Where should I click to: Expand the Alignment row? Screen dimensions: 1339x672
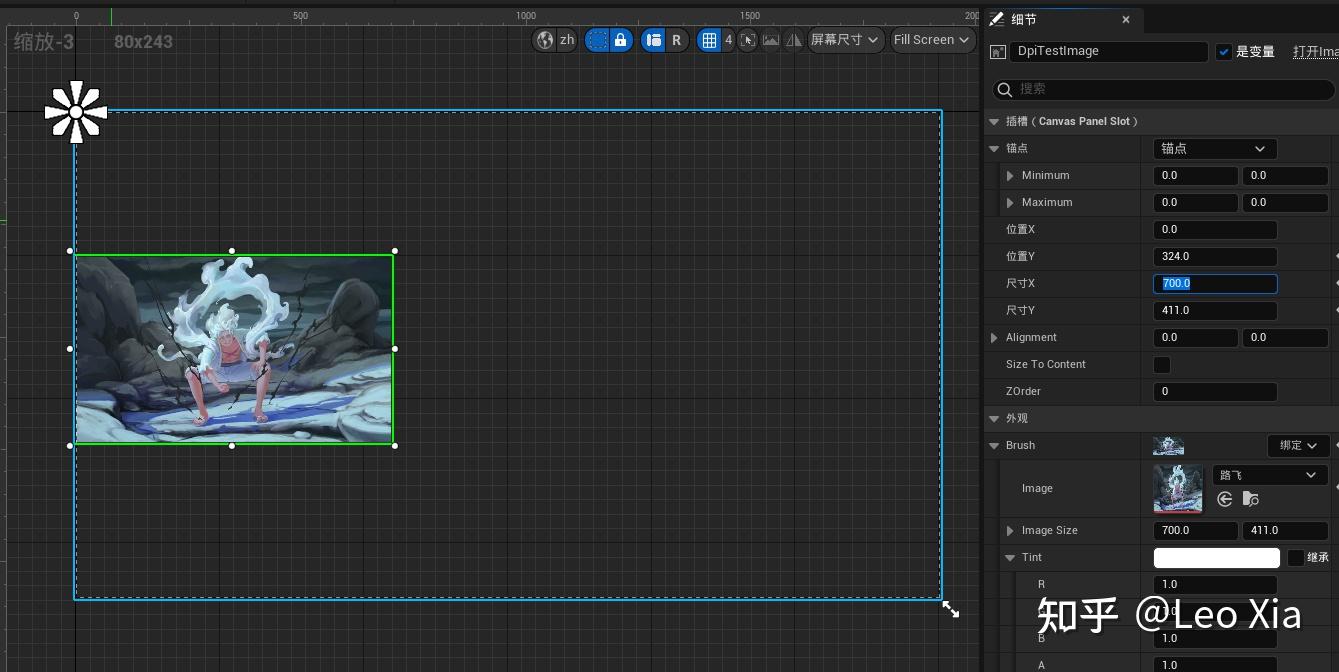[x=994, y=337]
